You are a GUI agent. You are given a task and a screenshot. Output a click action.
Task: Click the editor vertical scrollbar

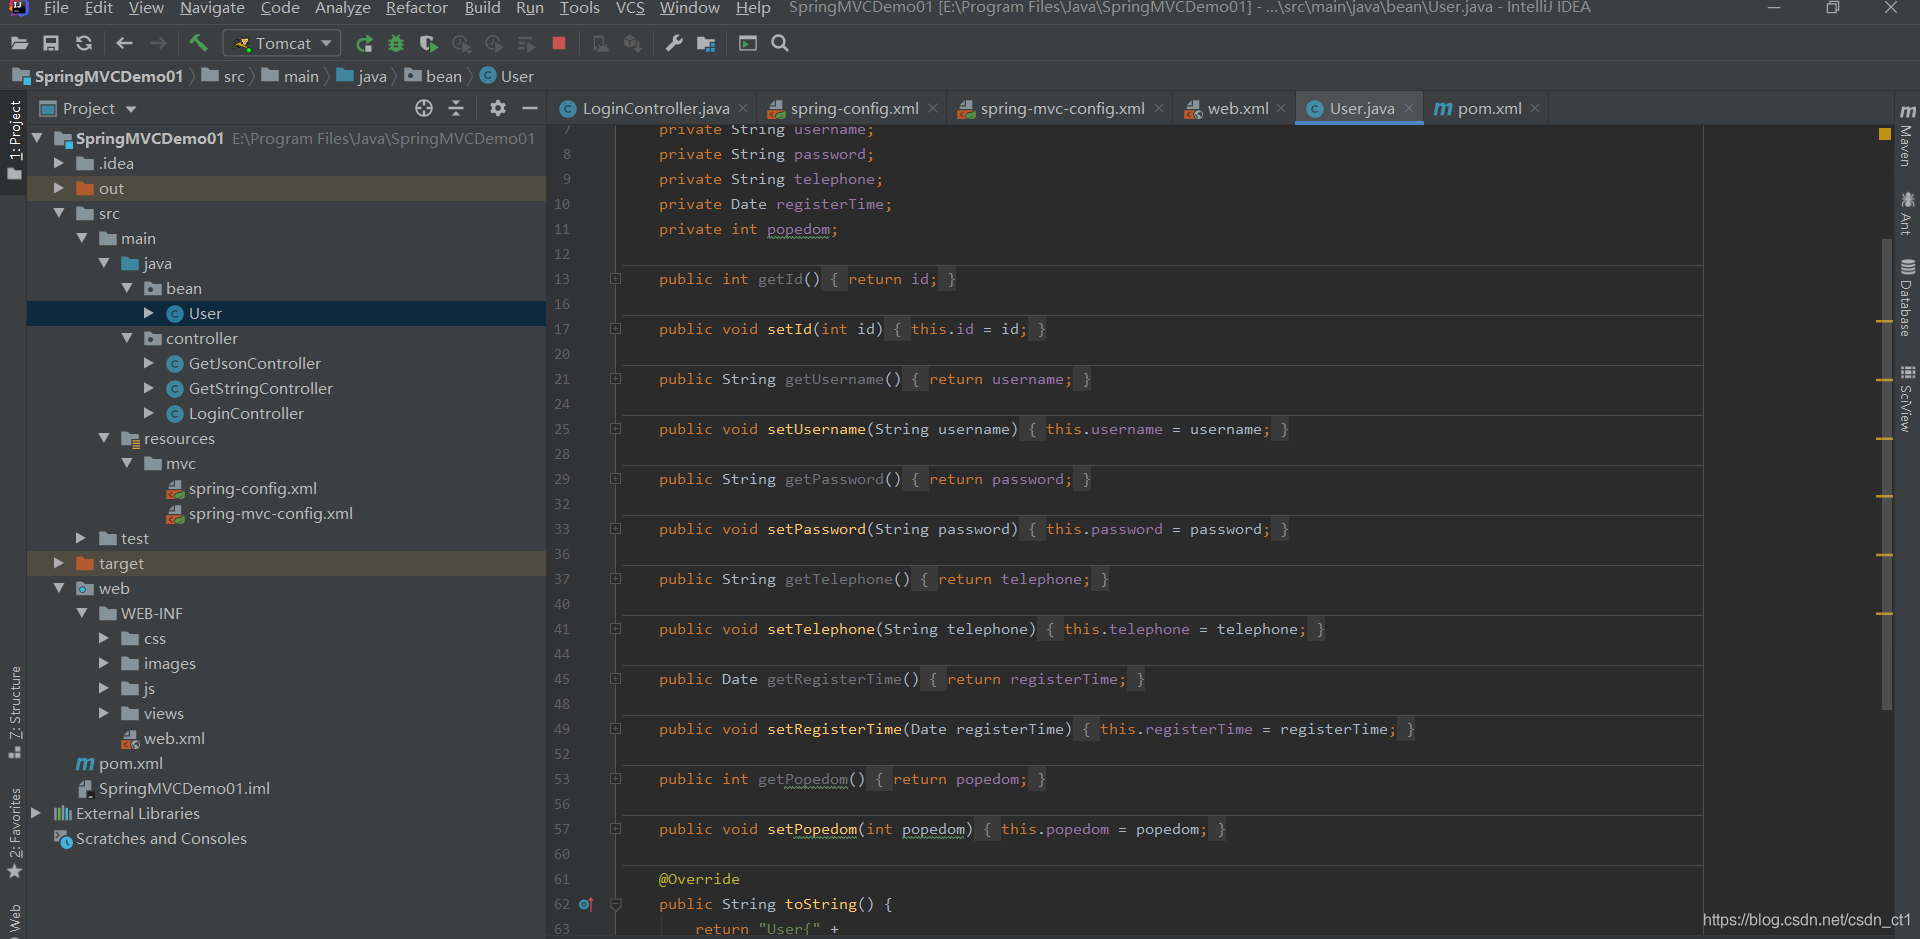[1886, 470]
